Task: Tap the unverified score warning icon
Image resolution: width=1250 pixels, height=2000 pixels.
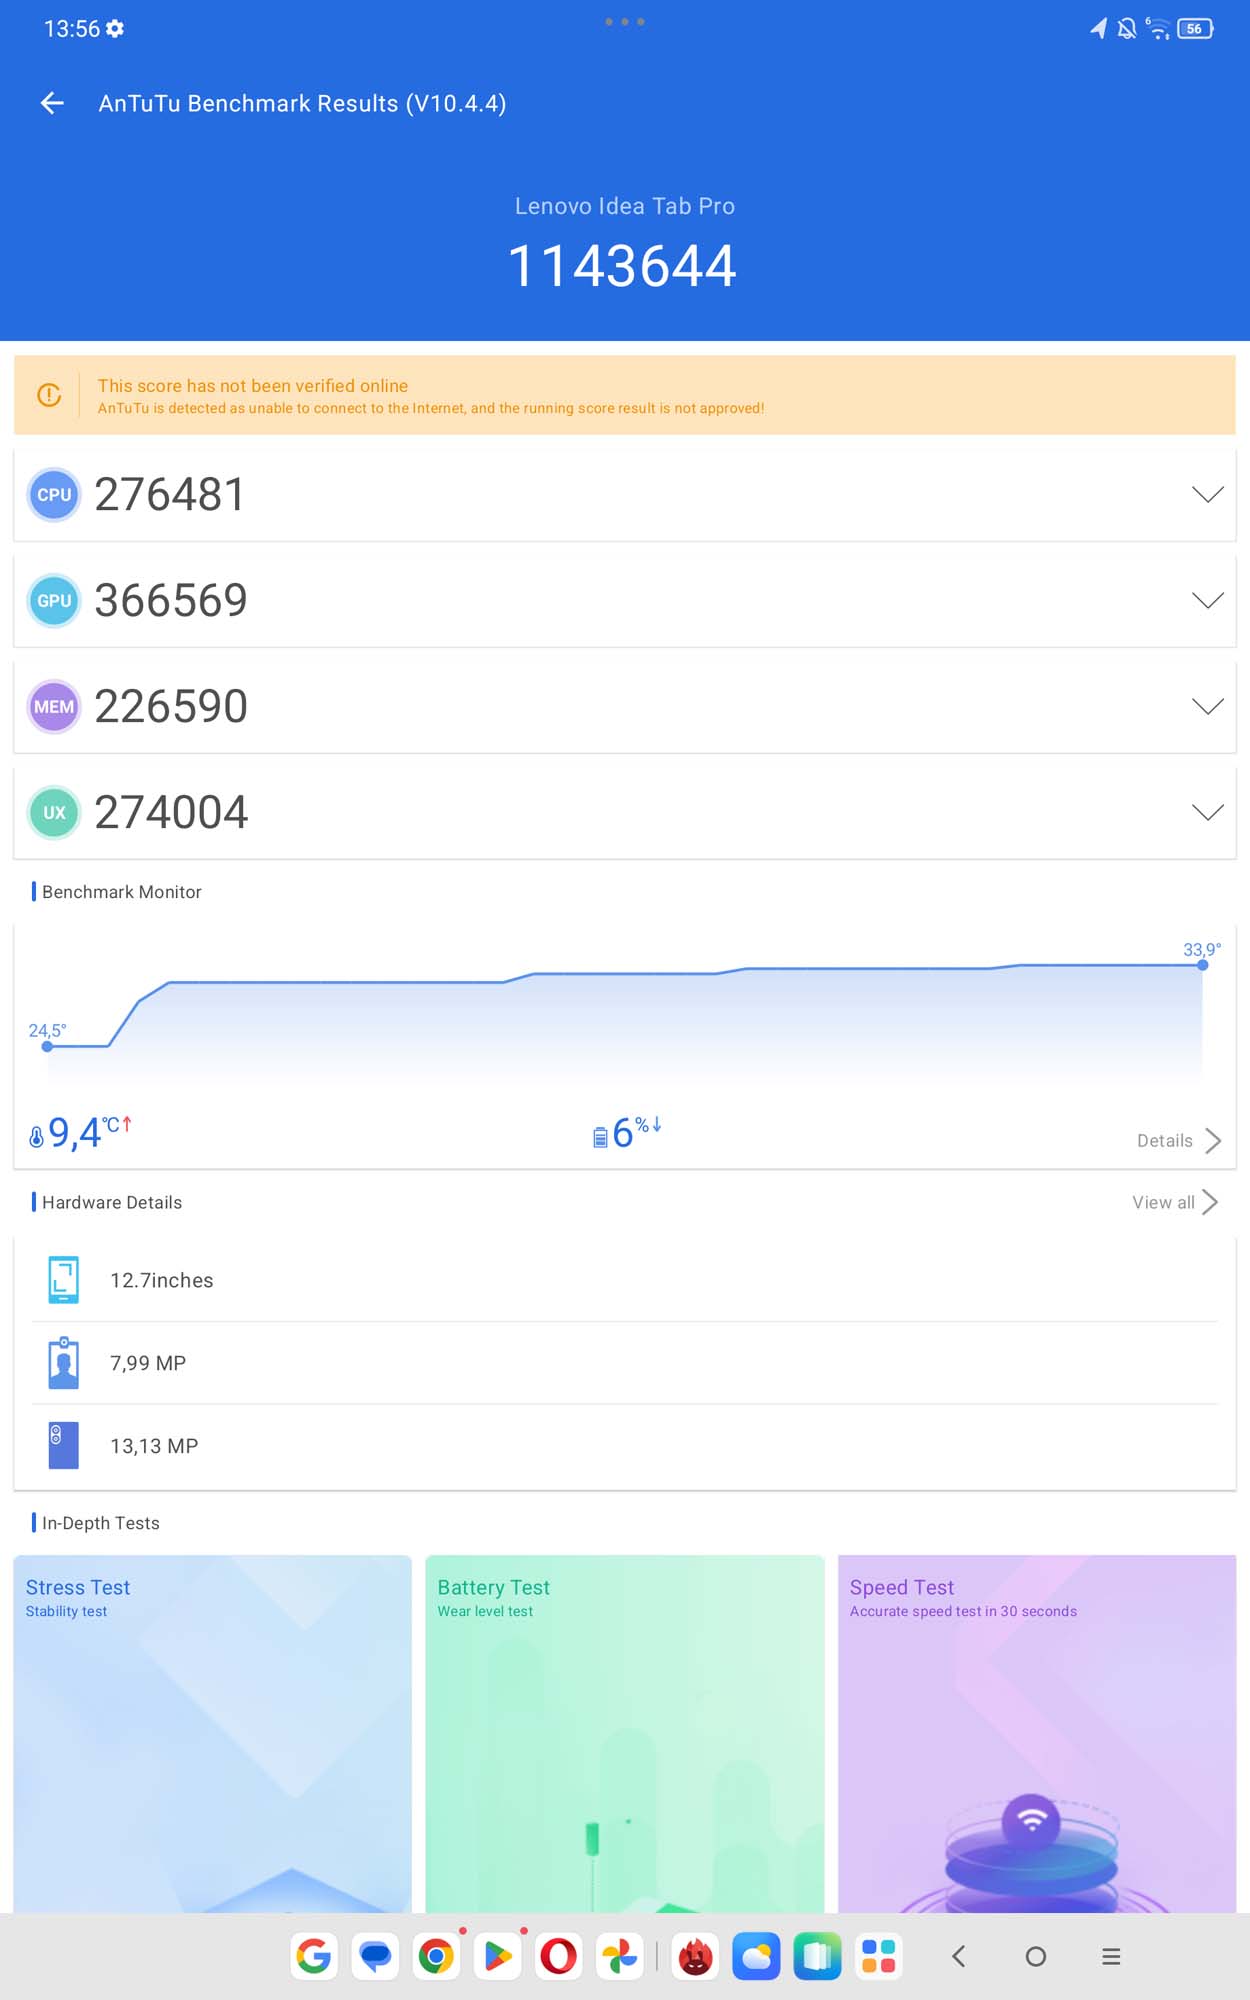Action: [x=49, y=395]
